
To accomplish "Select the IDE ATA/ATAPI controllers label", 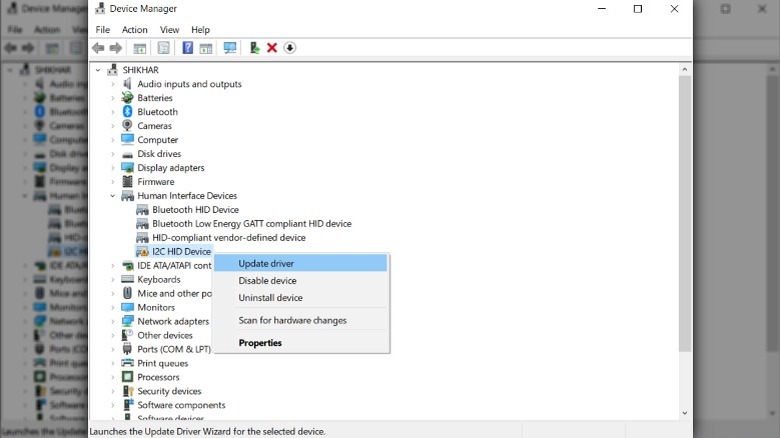I will [174, 265].
